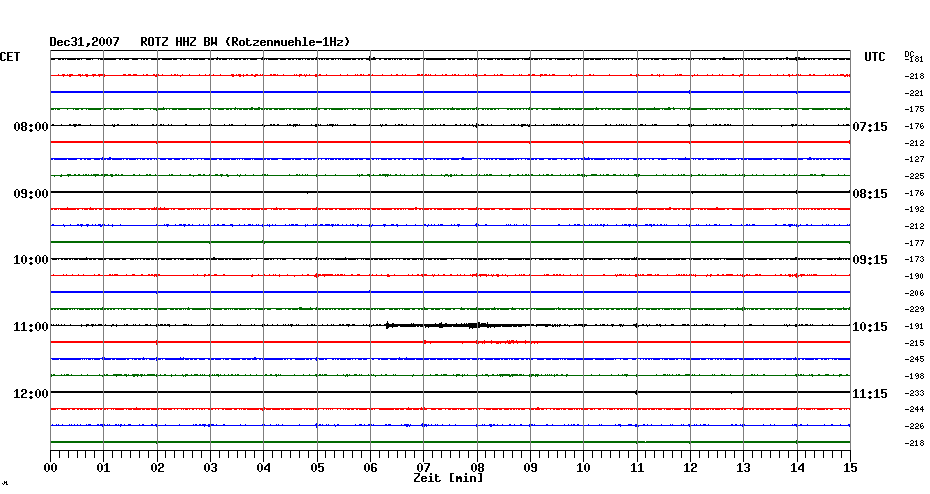Click the DC value -173
The height and width of the screenshot is (494, 930).
click(x=914, y=260)
